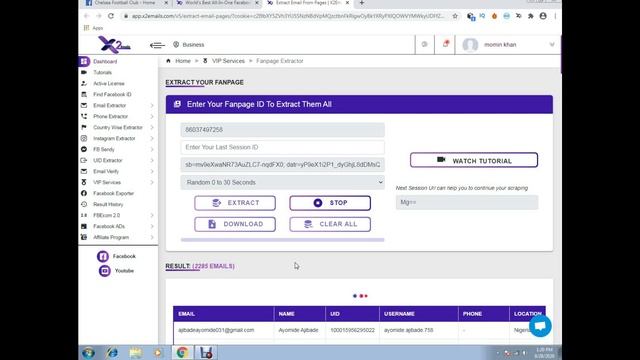The width and height of the screenshot is (640, 360).
Task: Click the extraction progress bar
Action: (282, 240)
